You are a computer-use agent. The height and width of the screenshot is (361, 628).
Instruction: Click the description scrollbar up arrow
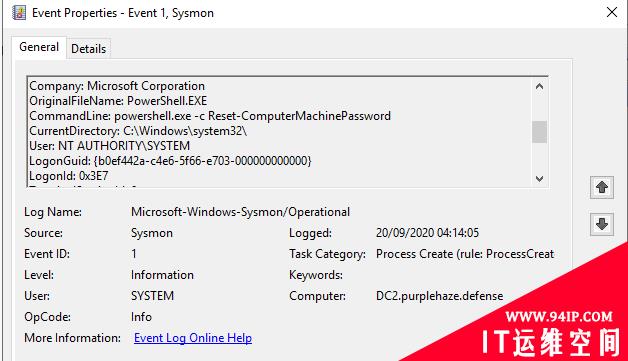pyautogui.click(x=539, y=86)
